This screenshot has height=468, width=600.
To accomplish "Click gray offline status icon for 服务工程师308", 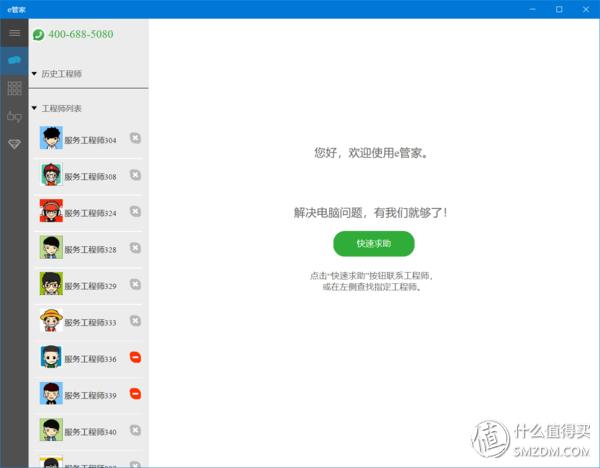I will click(135, 175).
